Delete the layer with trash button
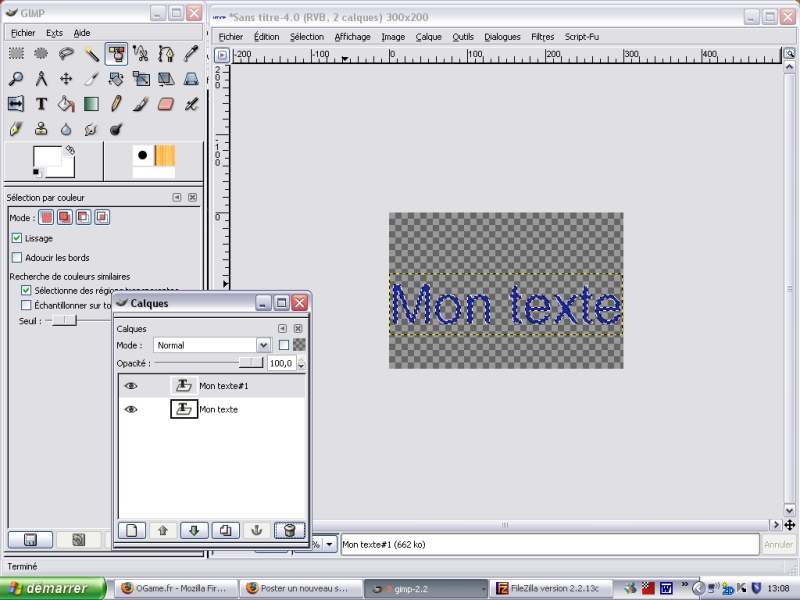Screen dimensions: 800x600 (x=289, y=531)
